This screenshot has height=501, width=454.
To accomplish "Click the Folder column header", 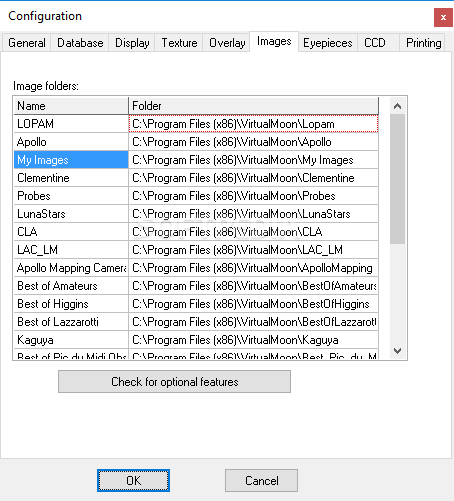I will pos(254,106).
